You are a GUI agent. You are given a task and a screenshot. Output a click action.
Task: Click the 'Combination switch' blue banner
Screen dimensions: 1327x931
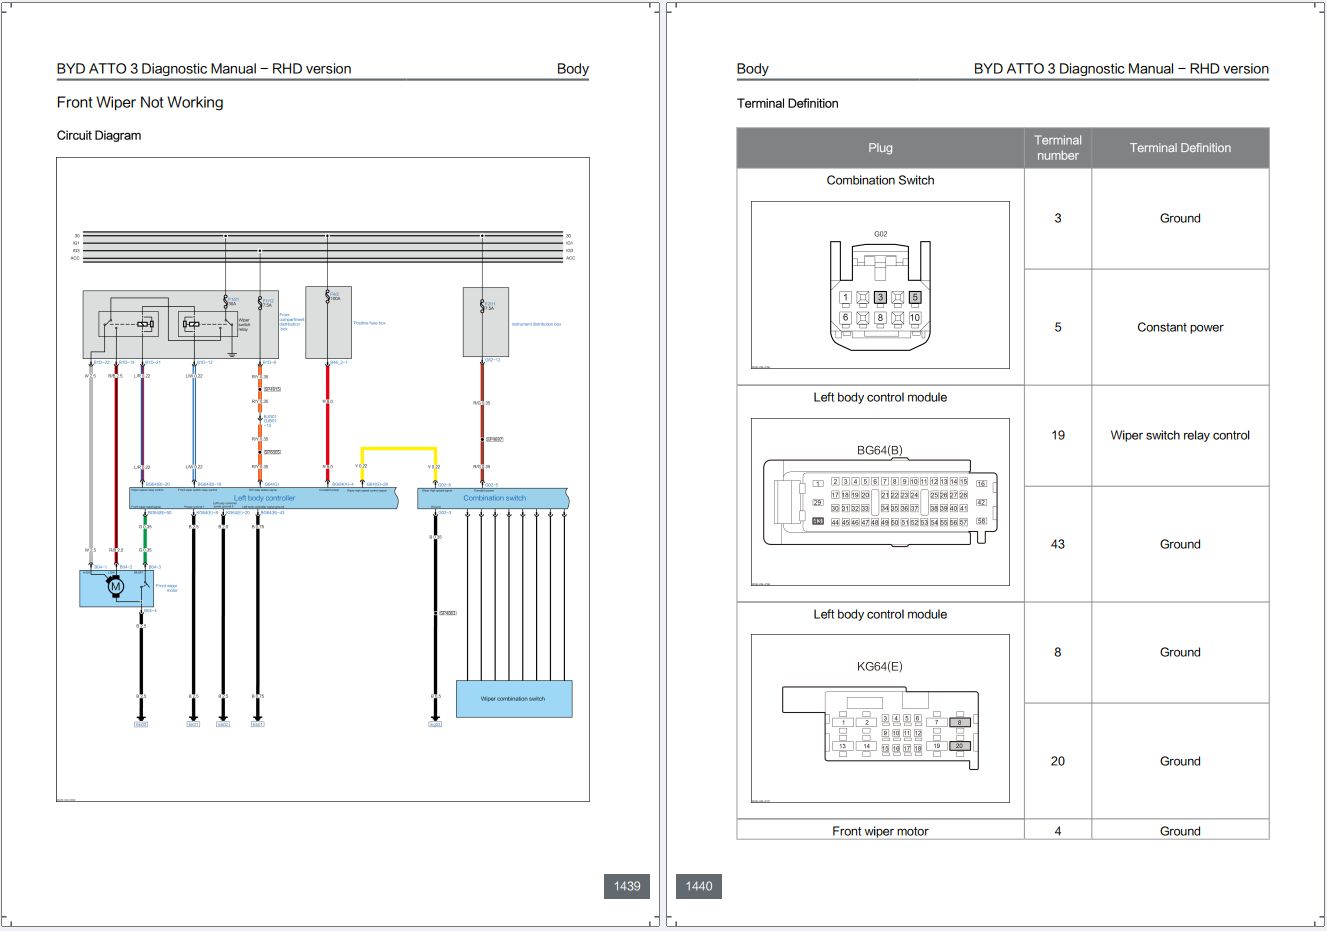click(494, 497)
